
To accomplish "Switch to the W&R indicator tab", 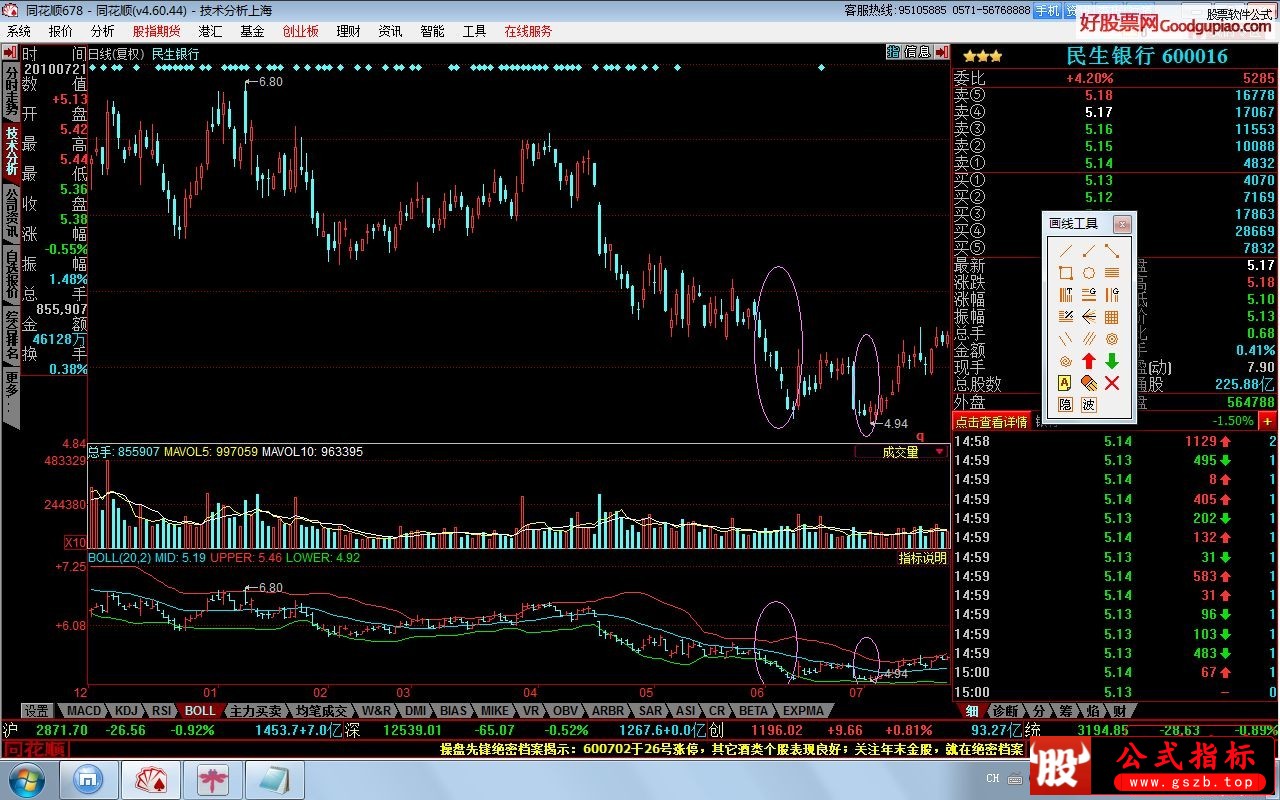I will click(377, 710).
